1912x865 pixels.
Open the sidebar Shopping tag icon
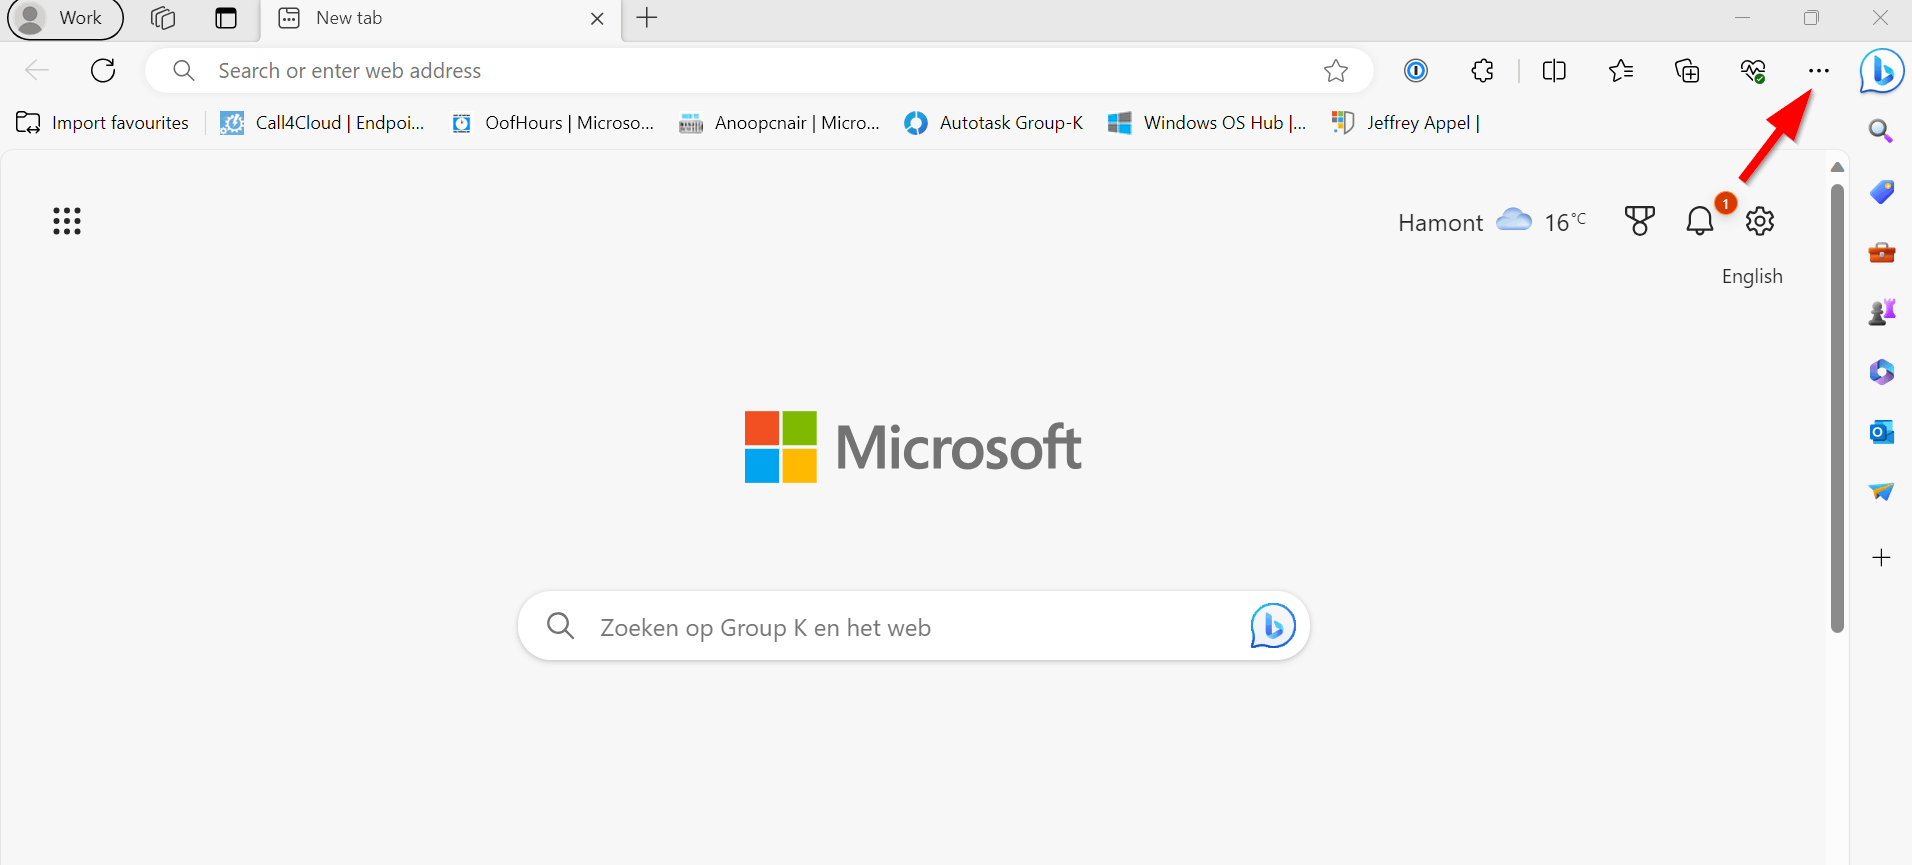click(x=1881, y=192)
